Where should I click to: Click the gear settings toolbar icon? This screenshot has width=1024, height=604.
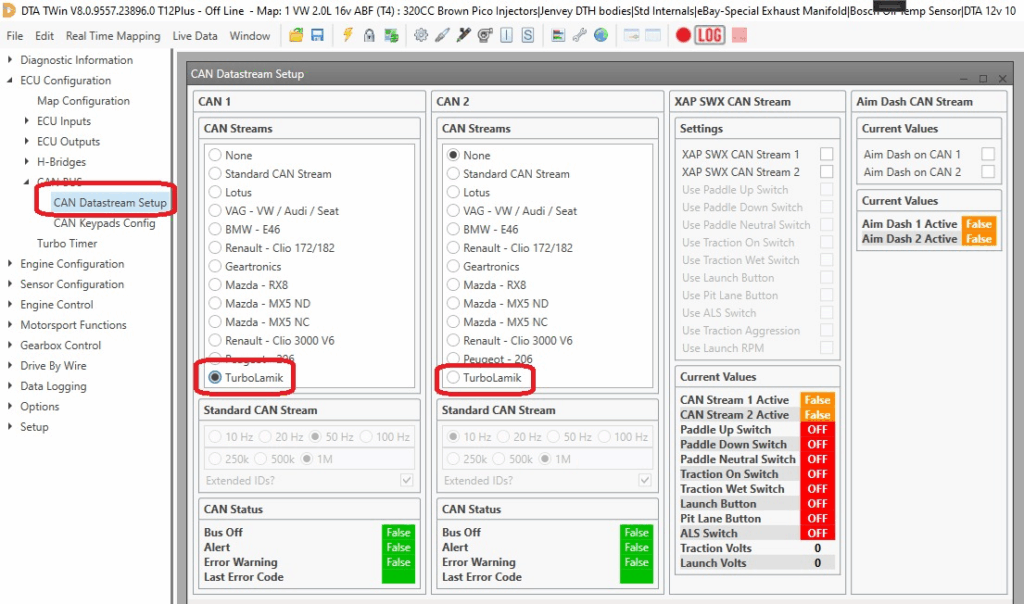pyautogui.click(x=421, y=35)
